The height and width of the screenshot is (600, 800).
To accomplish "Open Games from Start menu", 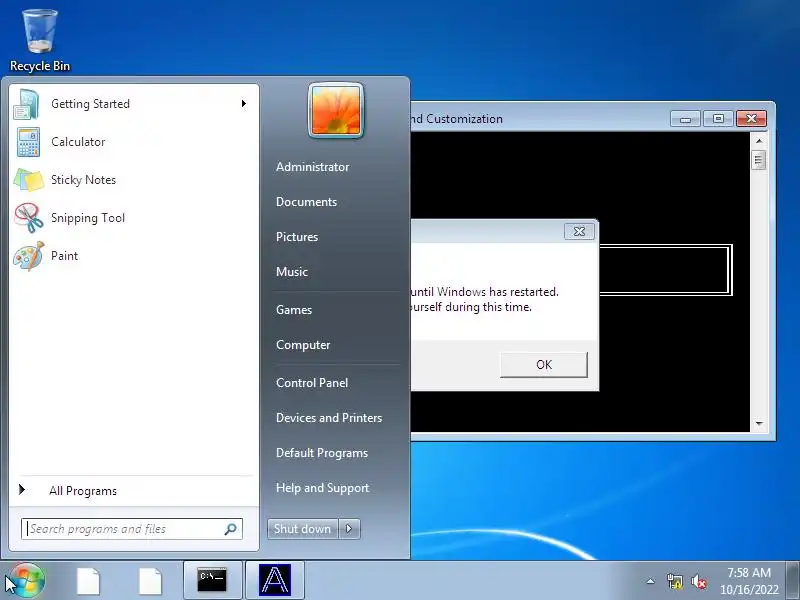I will pos(293,310).
